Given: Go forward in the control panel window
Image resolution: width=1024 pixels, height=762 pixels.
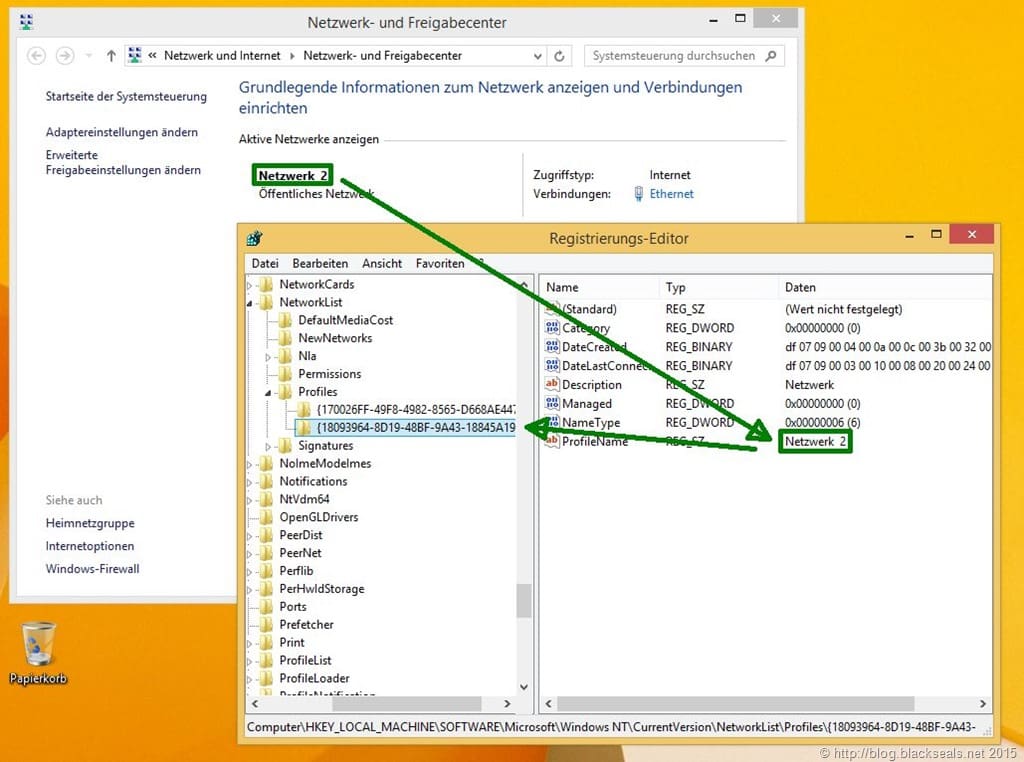Looking at the screenshot, I should tap(65, 56).
